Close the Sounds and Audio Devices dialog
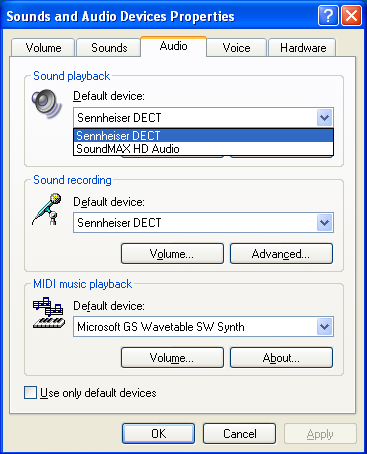Viewport: 367px width, 454px height. click(351, 15)
